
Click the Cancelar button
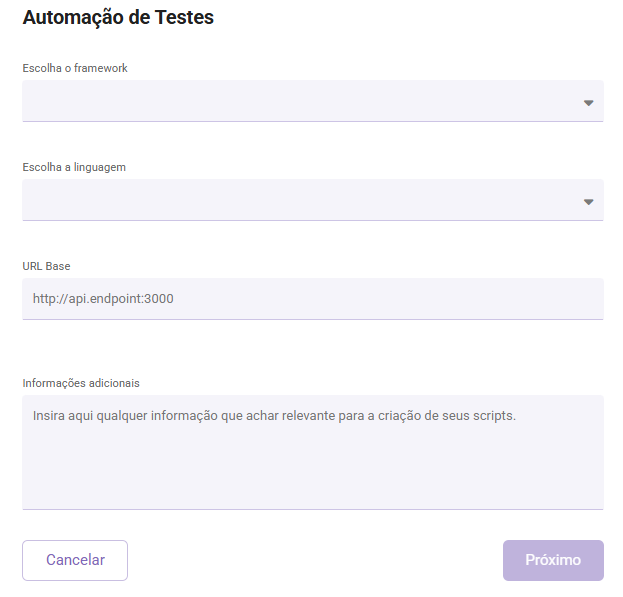75,560
